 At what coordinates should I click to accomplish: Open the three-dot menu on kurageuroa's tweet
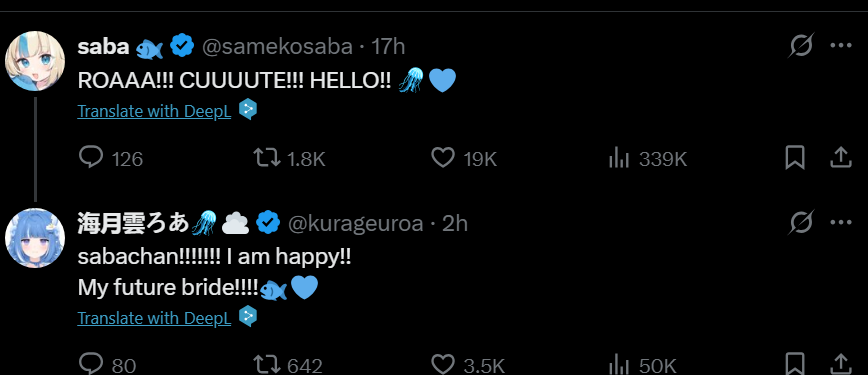tap(841, 223)
